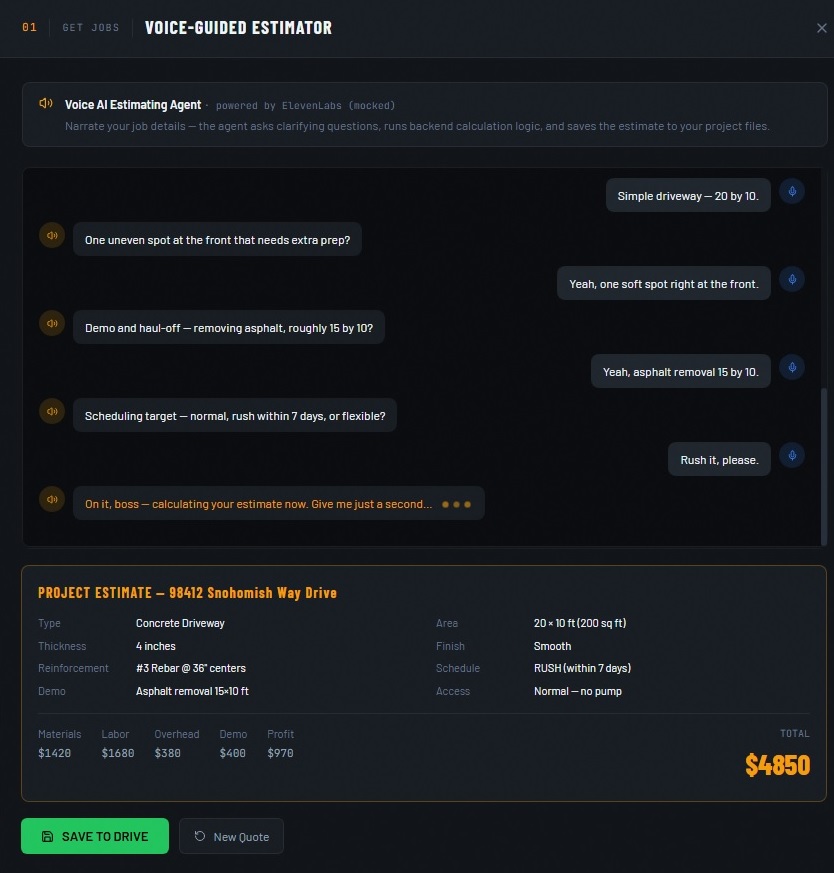The height and width of the screenshot is (873, 834).
Task: Click the RUSH (within 7 days) schedule value
Action: [x=582, y=668]
